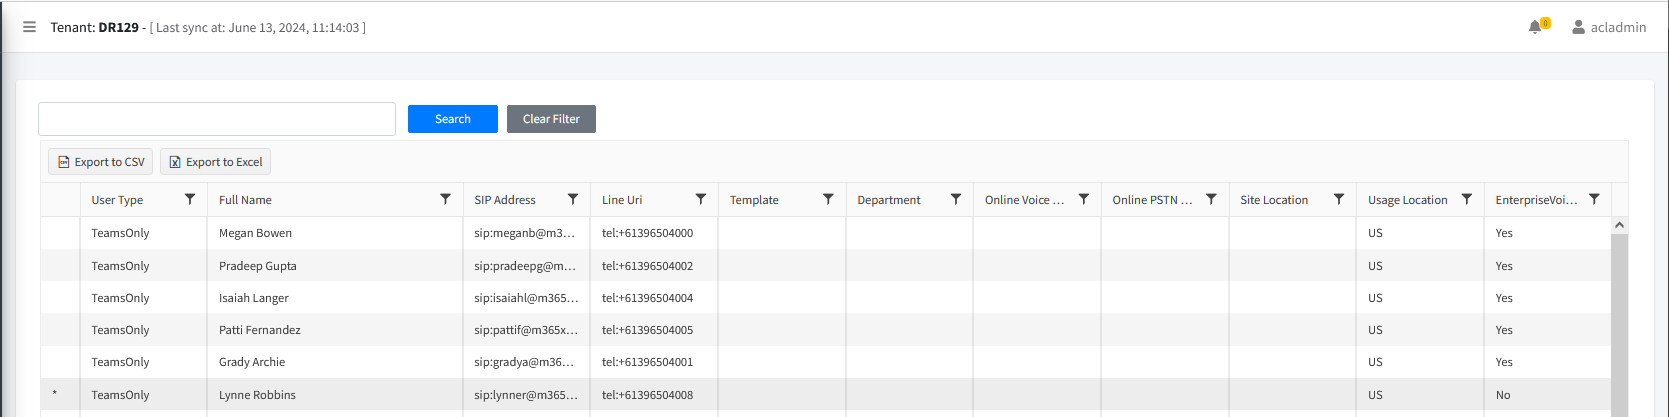Focus the search text field
1669x417 pixels.
(x=217, y=119)
